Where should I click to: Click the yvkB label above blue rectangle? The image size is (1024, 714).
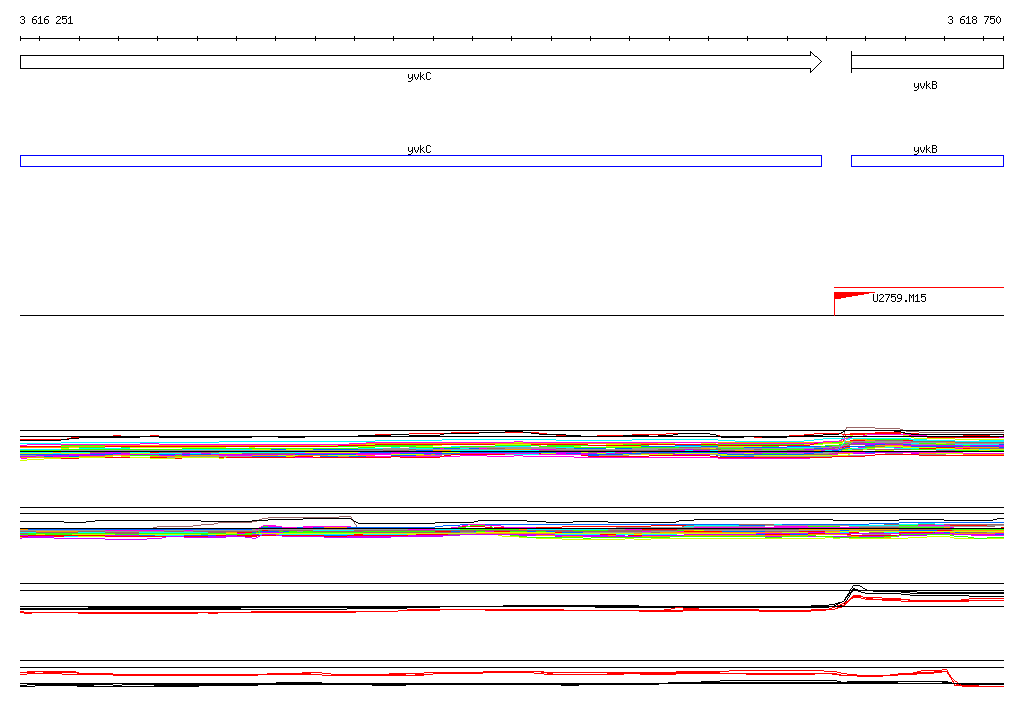coord(925,150)
